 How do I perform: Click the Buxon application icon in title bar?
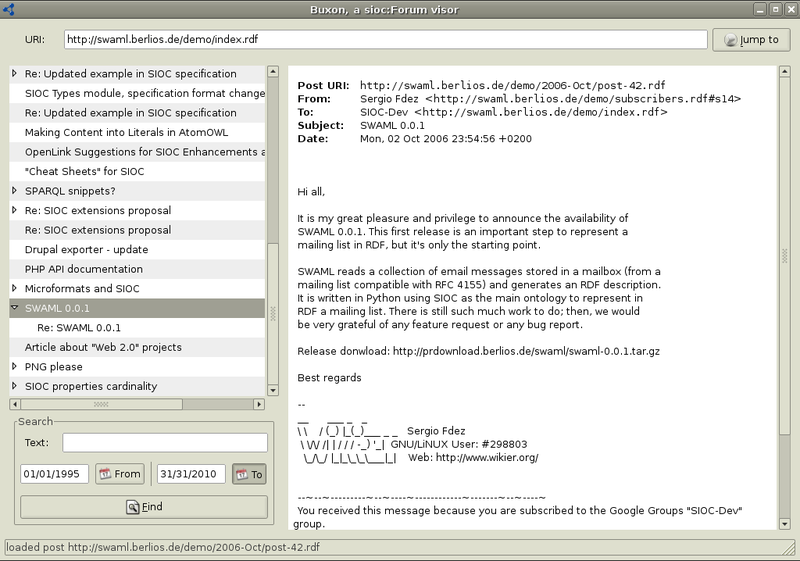[8, 9]
